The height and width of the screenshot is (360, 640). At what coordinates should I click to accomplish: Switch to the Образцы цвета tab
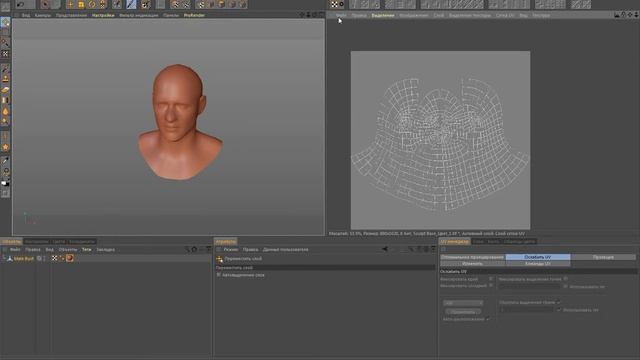(519, 242)
